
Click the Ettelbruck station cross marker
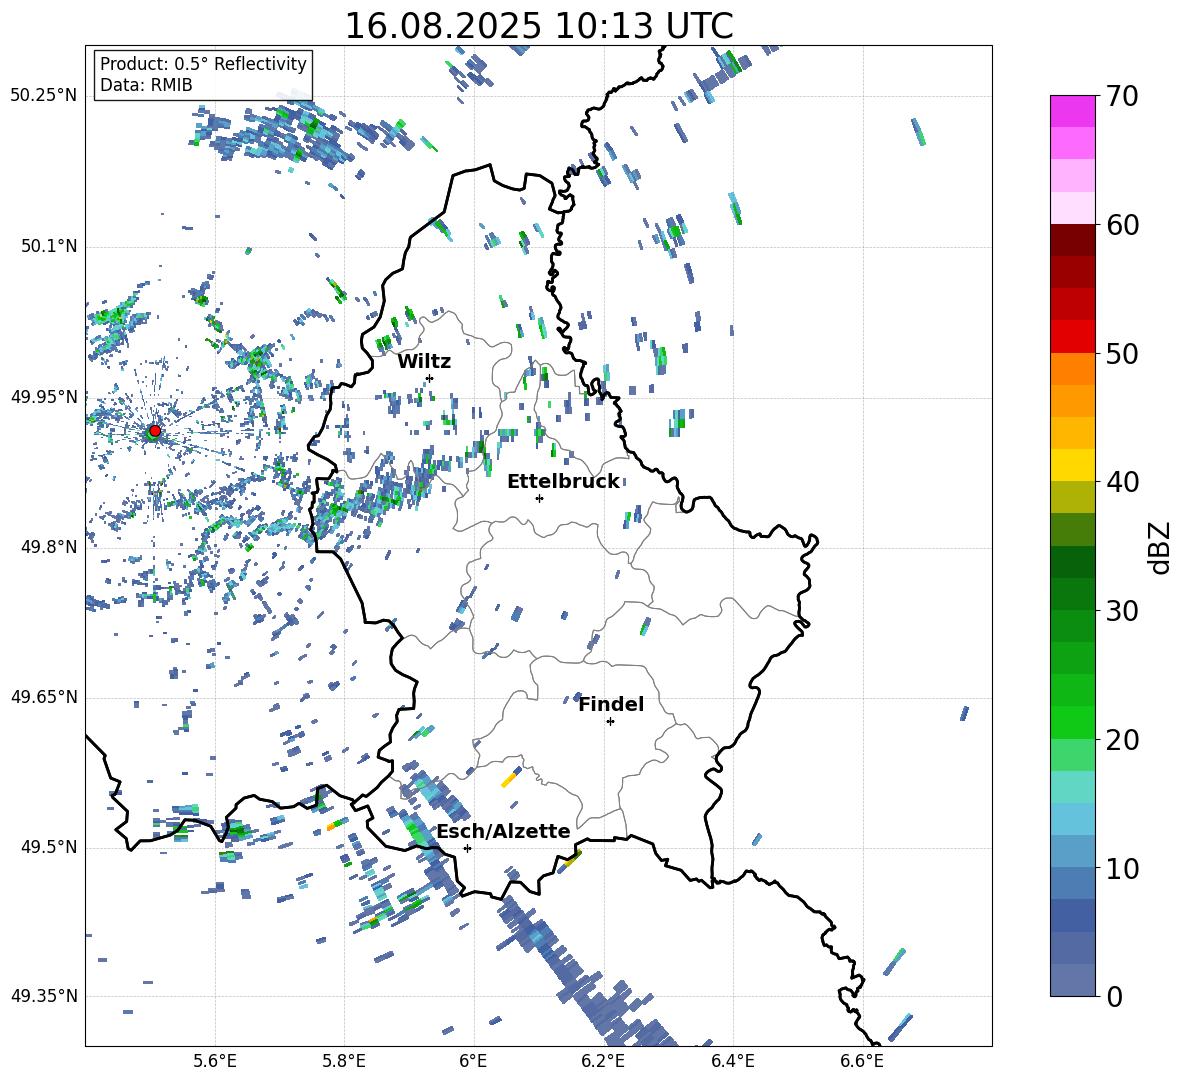[x=539, y=498]
